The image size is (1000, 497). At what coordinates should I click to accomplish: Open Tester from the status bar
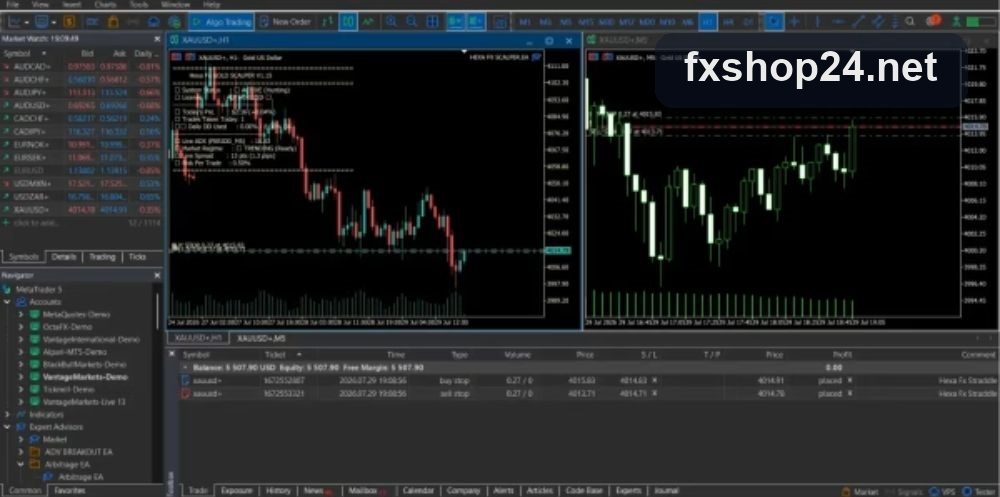[981, 491]
